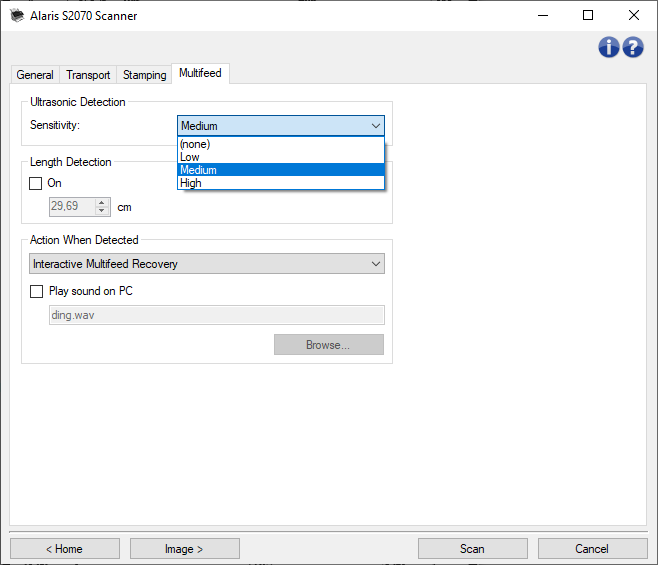Select the Multifeed tab
The height and width of the screenshot is (565, 658).
click(x=200, y=73)
